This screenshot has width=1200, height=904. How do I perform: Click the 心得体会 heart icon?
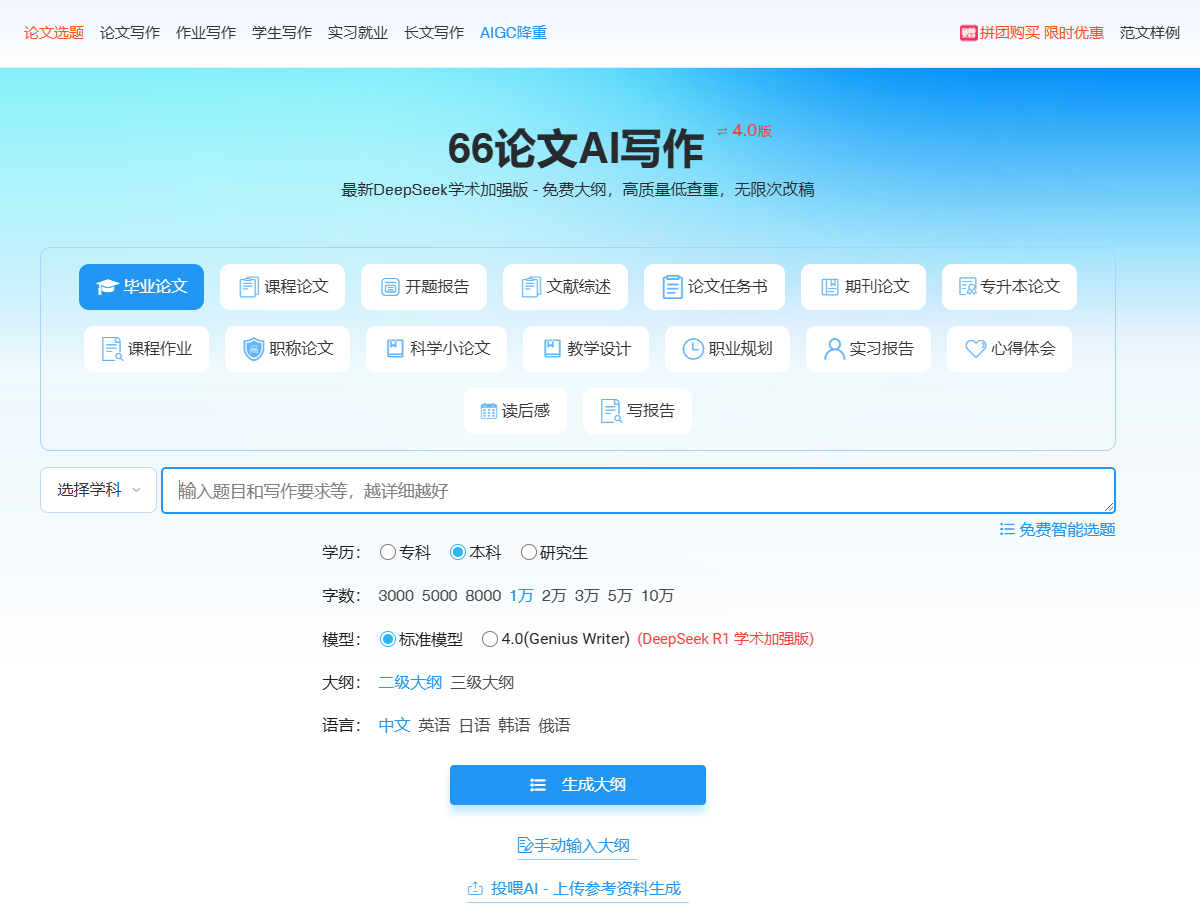(x=975, y=349)
